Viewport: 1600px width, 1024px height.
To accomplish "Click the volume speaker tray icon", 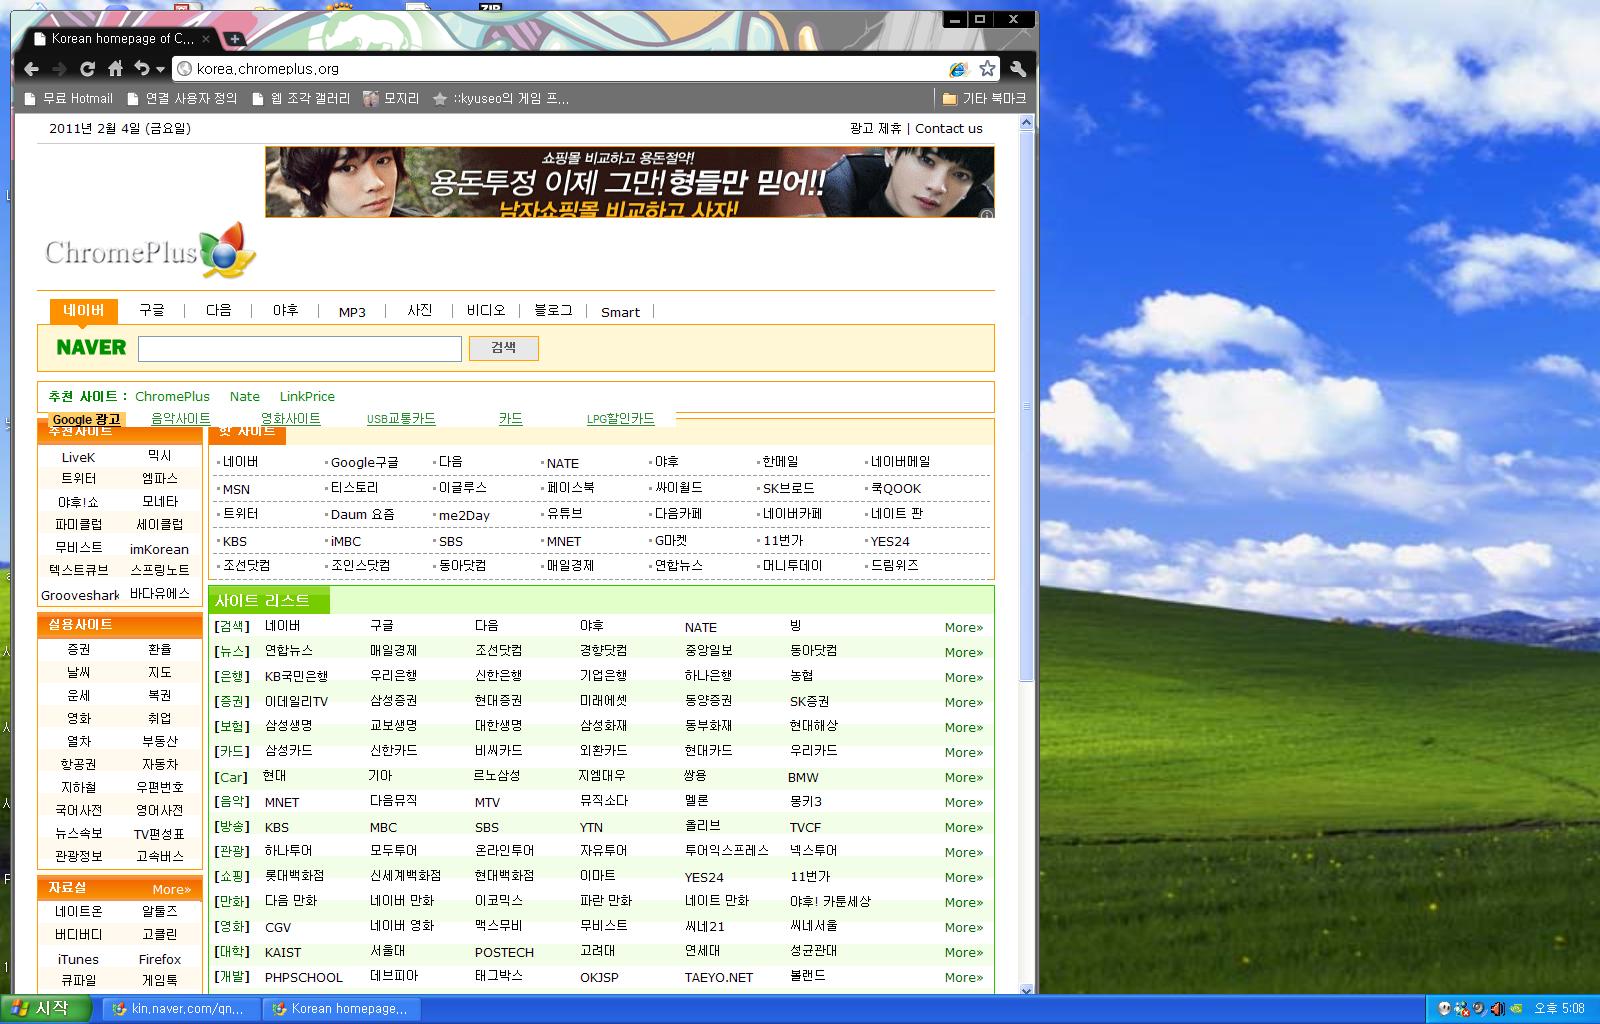I will point(1497,1008).
